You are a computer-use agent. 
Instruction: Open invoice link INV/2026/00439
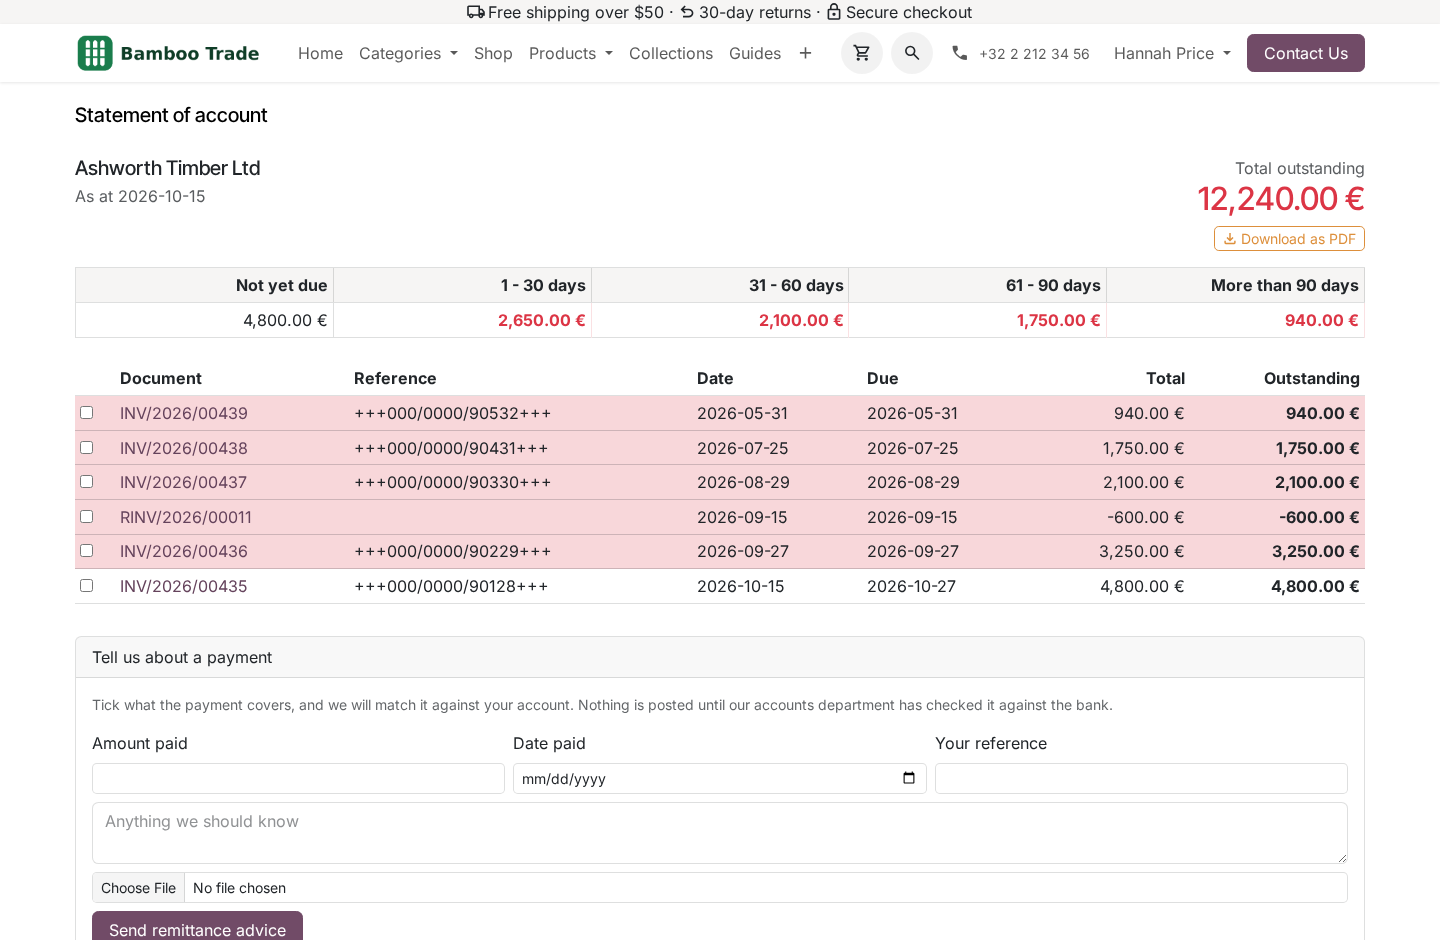click(184, 413)
